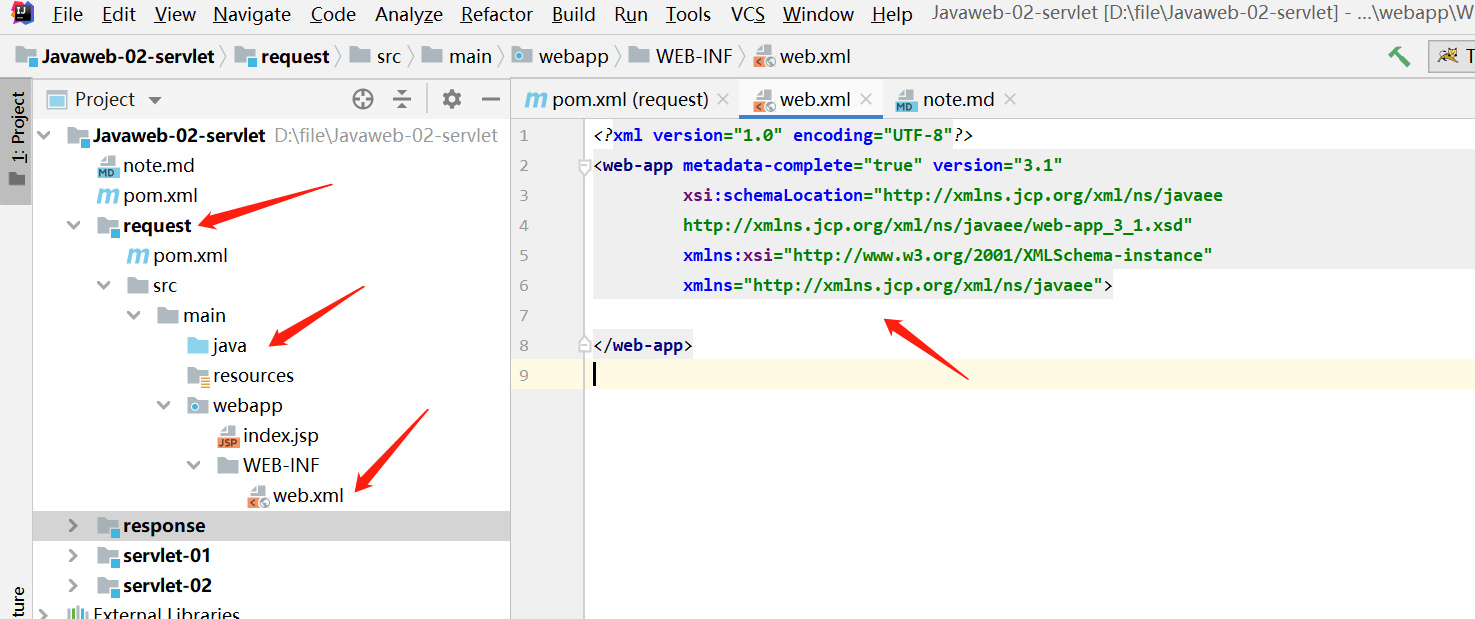Click WEB-INF breadcrumb in navigation bar
The width and height of the screenshot is (1475, 619).
682,56
